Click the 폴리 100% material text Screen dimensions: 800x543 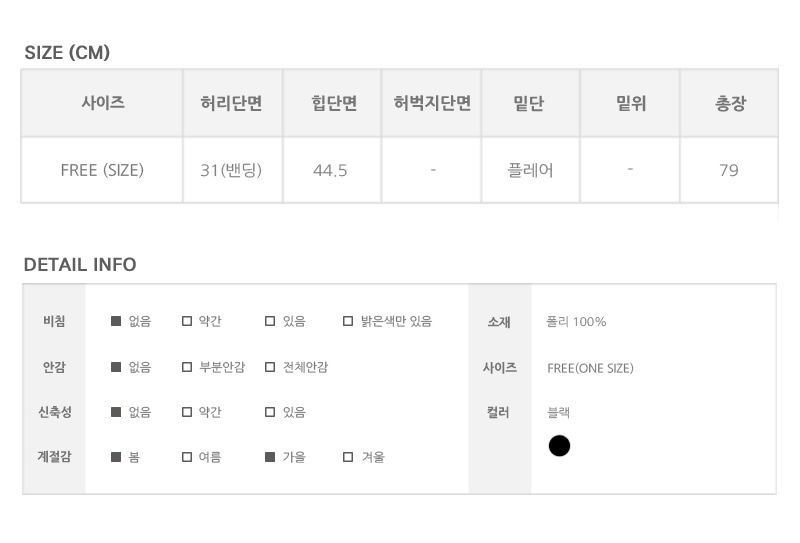576,322
